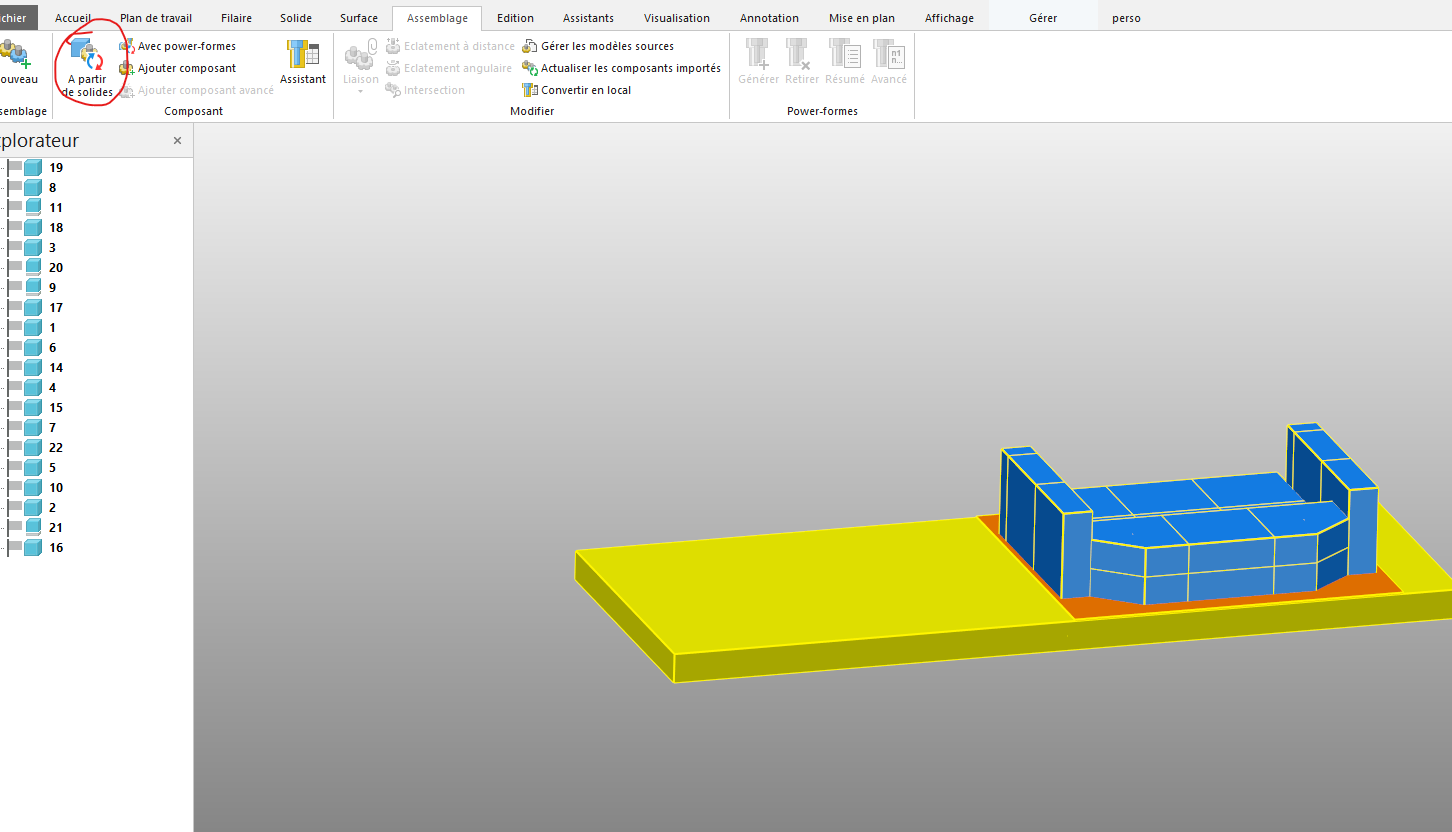Open the Assistant component wizard
1452x832 pixels.
(302, 62)
